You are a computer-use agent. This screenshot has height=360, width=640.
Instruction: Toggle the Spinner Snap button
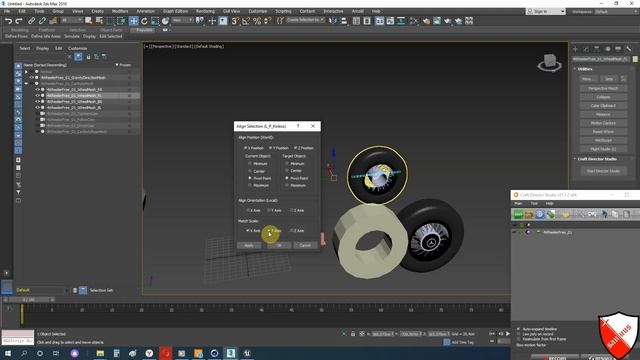(x=267, y=21)
